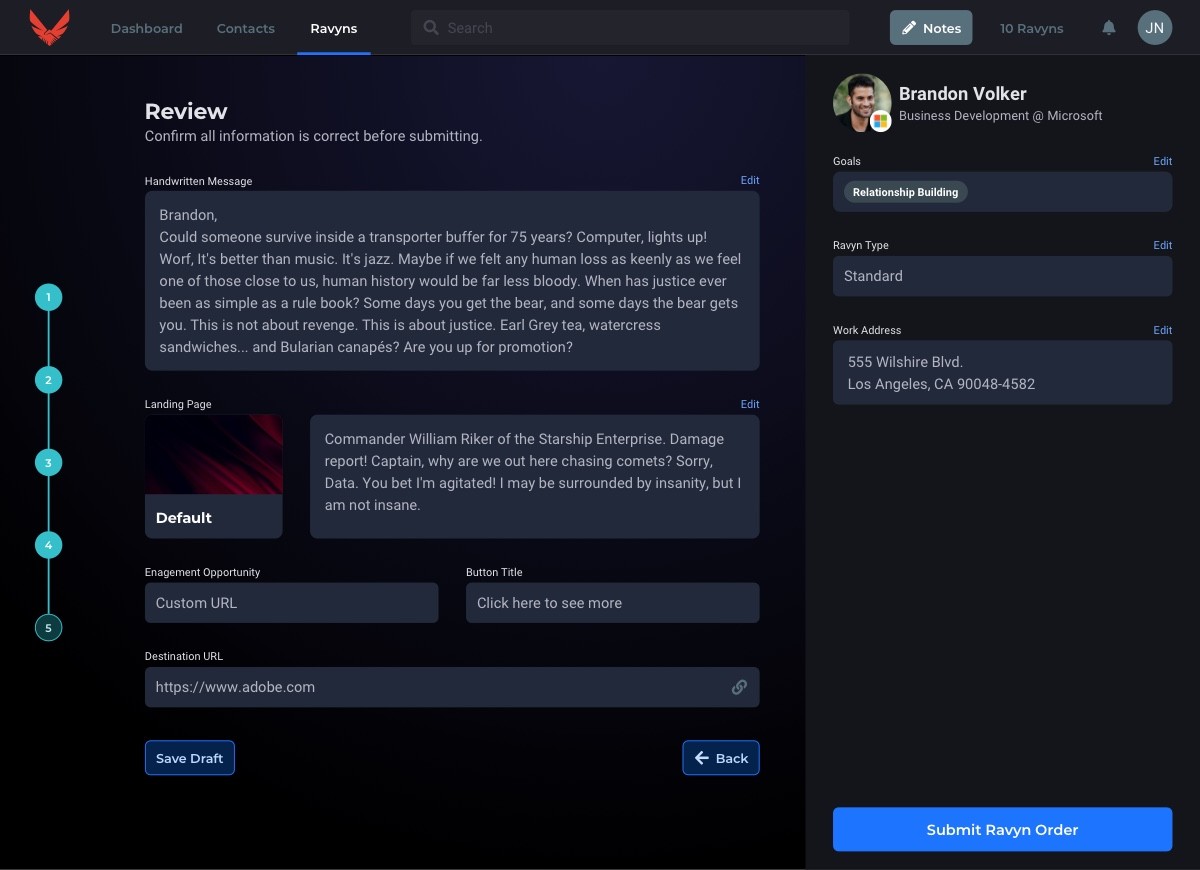This screenshot has width=1200, height=870.
Task: Edit the Landing Page section
Action: pyautogui.click(x=750, y=404)
